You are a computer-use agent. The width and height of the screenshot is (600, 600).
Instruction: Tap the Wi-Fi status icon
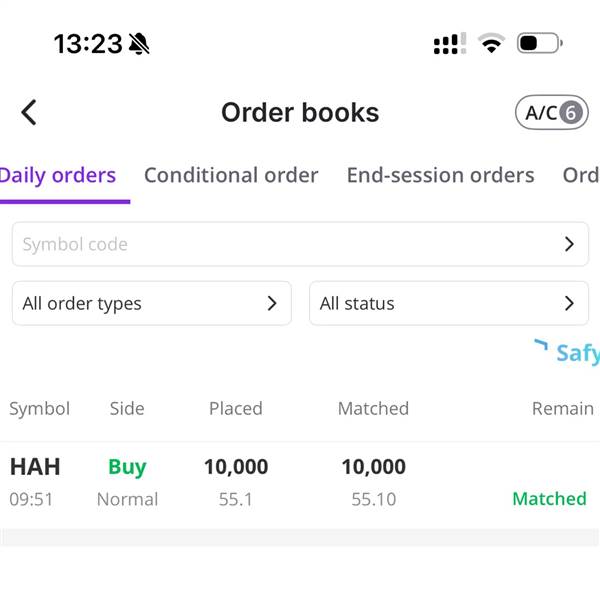[492, 43]
